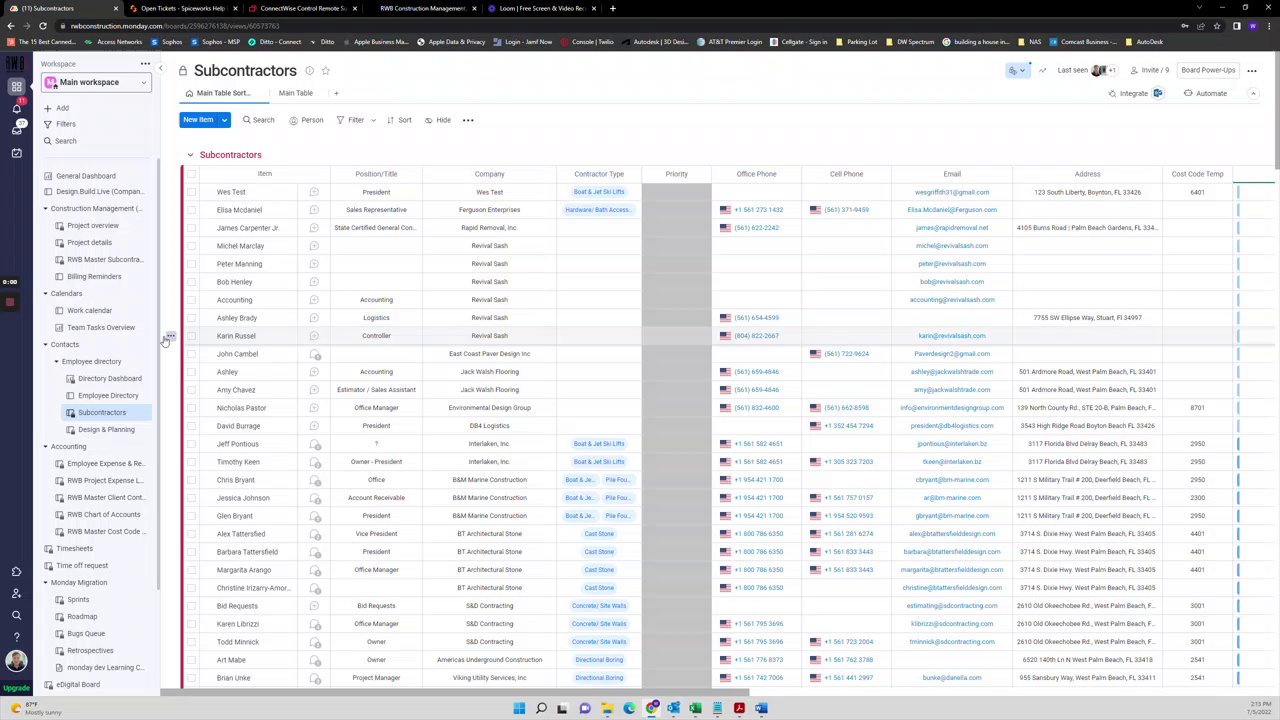Check the Wes Test row checkbox
This screenshot has height=720, width=1280.
tap(191, 192)
